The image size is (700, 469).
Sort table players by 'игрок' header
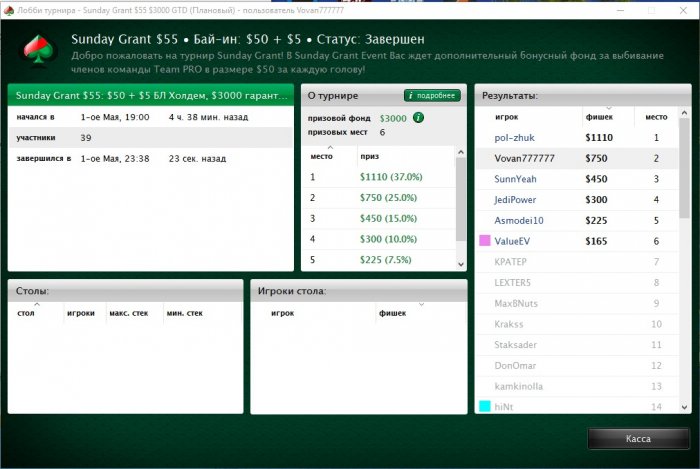pyautogui.click(x=283, y=313)
